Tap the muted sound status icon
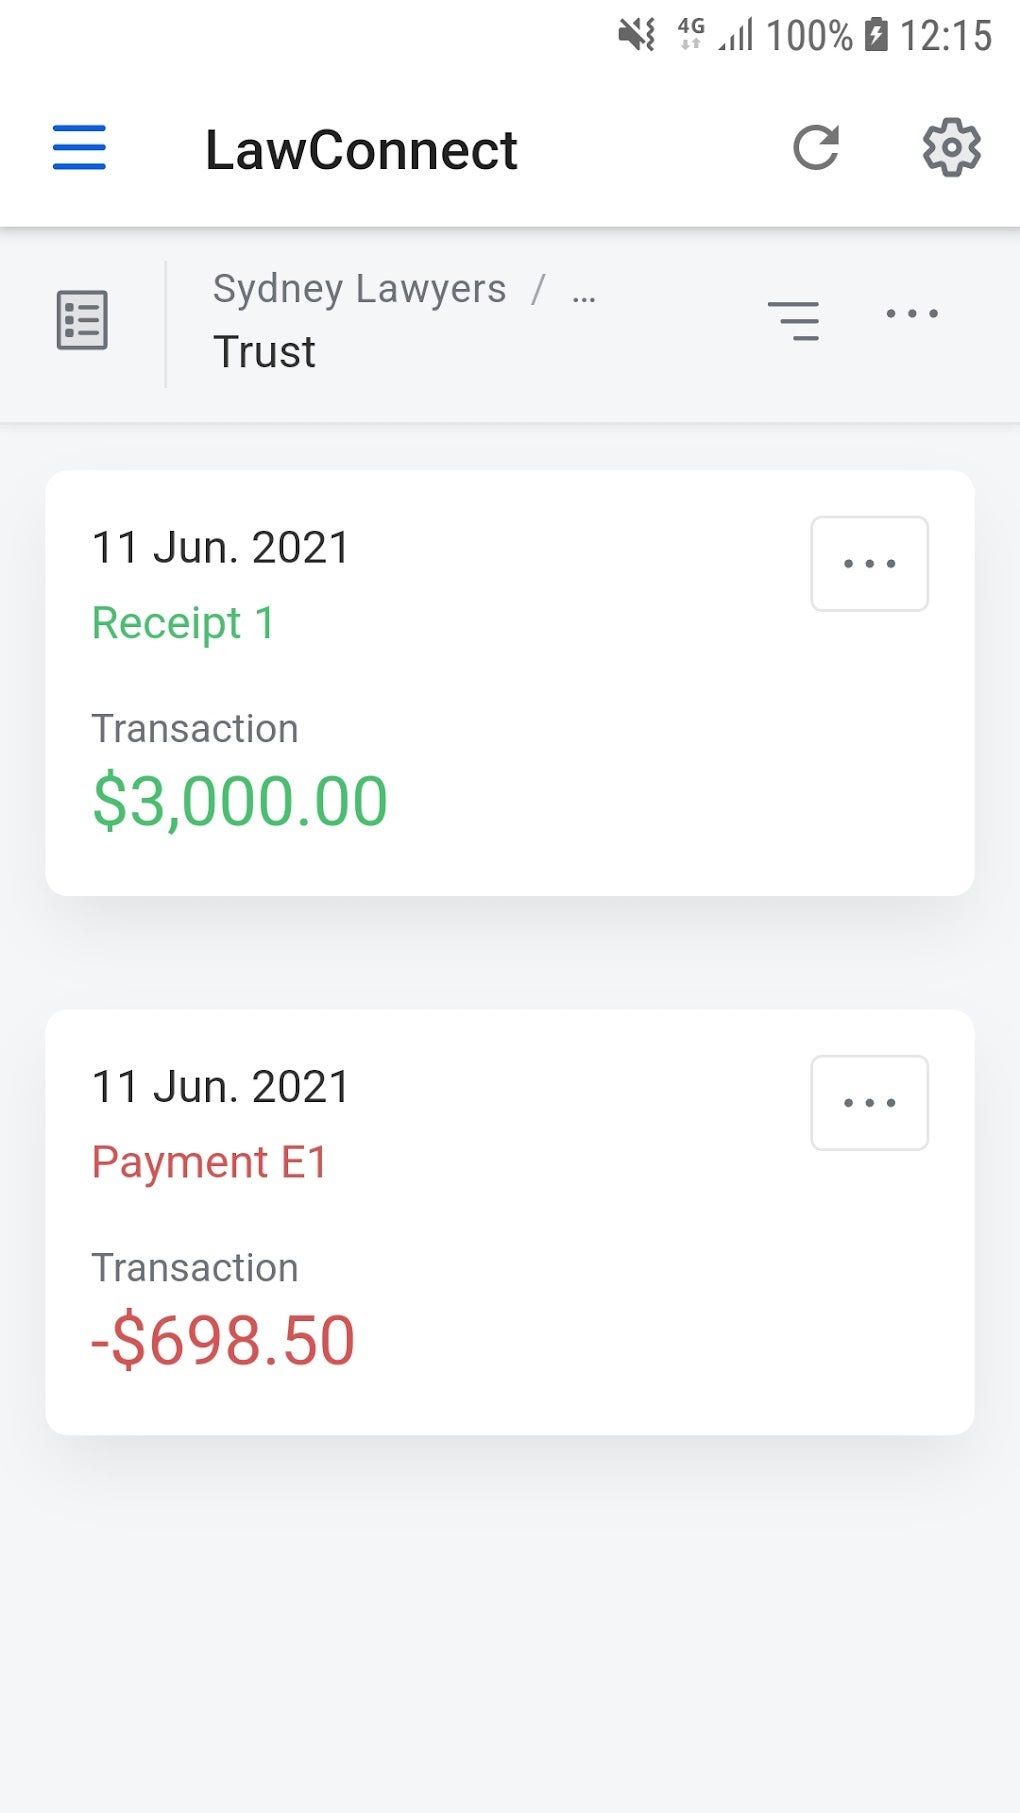 (636, 35)
